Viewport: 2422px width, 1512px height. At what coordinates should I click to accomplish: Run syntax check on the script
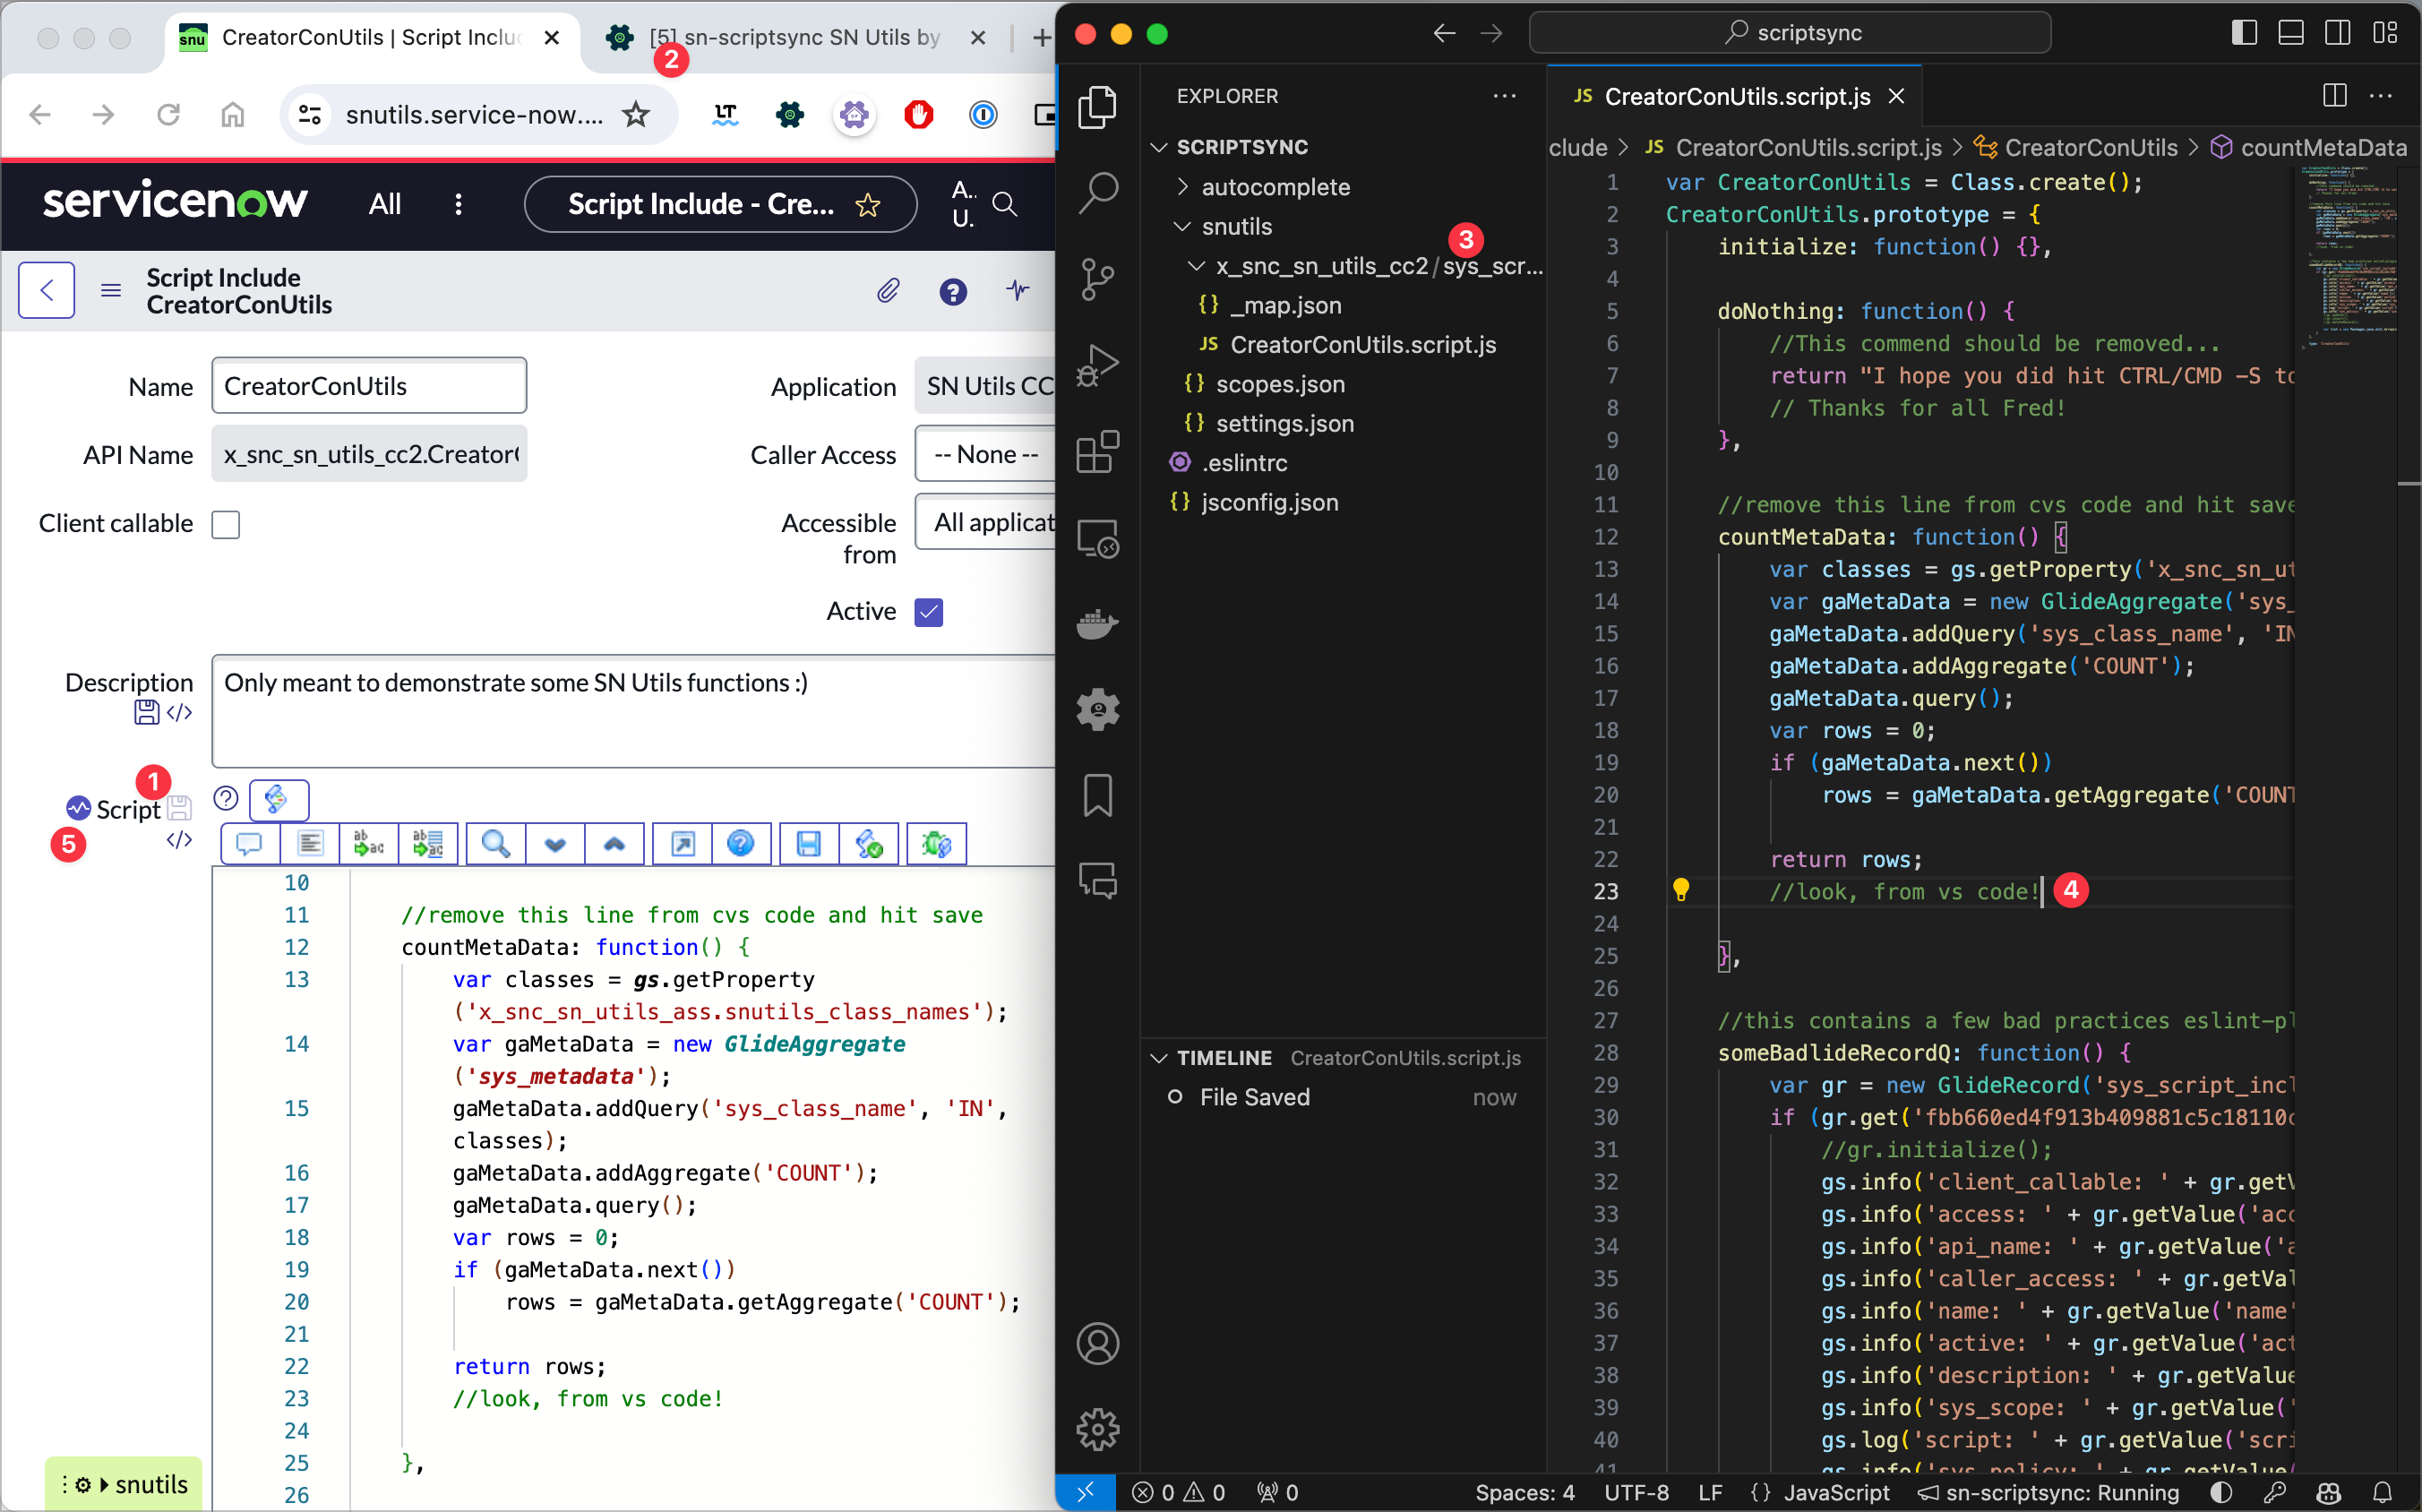tap(869, 843)
